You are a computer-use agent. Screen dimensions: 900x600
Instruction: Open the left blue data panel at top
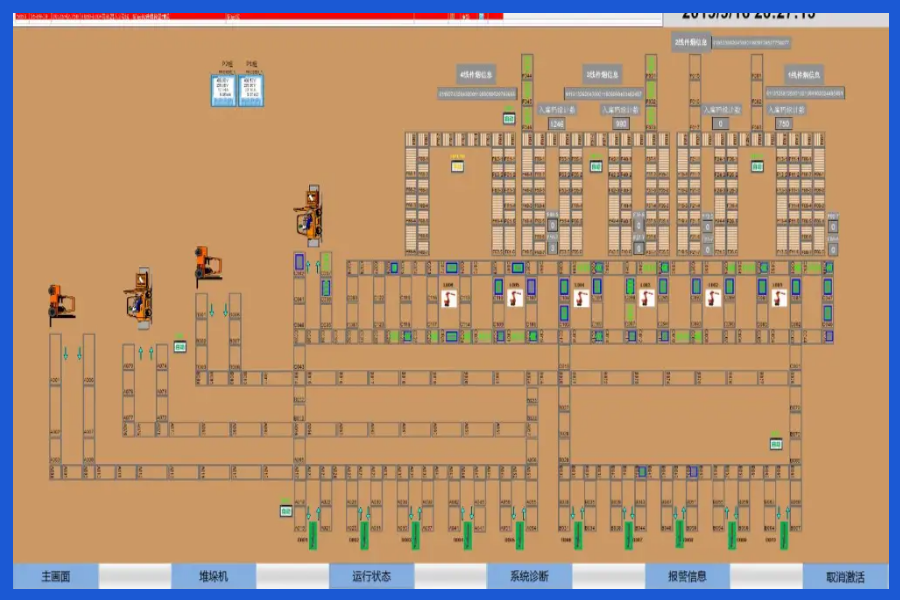coord(224,90)
